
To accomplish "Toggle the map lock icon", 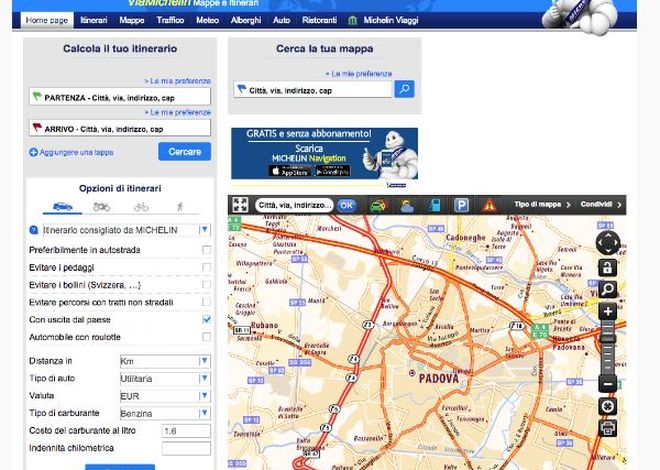I will coord(607,268).
